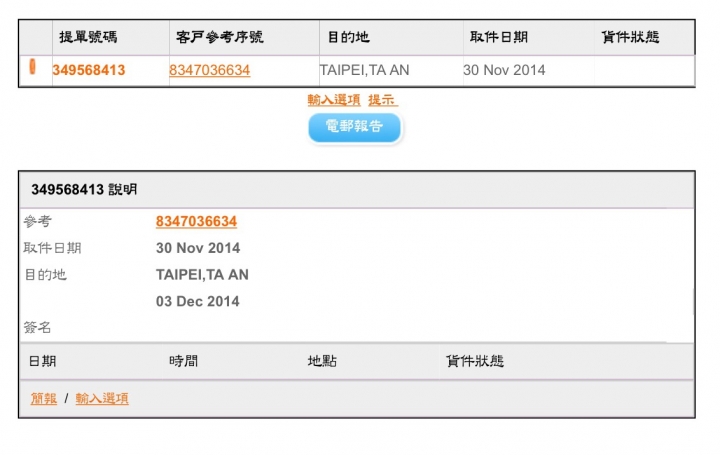The width and height of the screenshot is (720, 455).
Task: Click the bottom 輸入選項 link
Action: click(x=102, y=398)
